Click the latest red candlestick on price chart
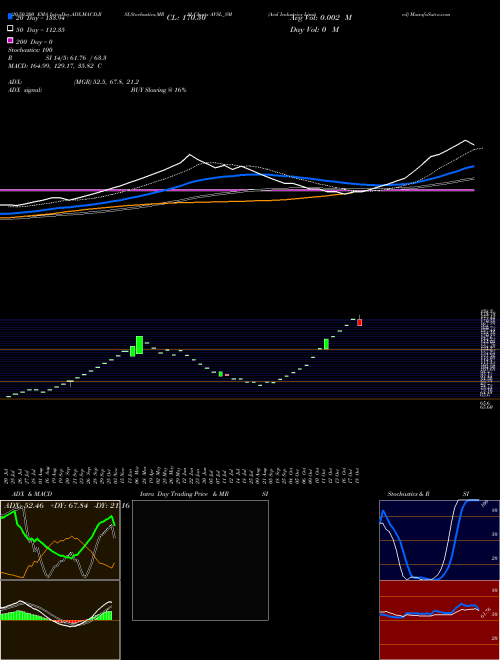Image resolution: width=500 pixels, height=660 pixels. click(359, 322)
